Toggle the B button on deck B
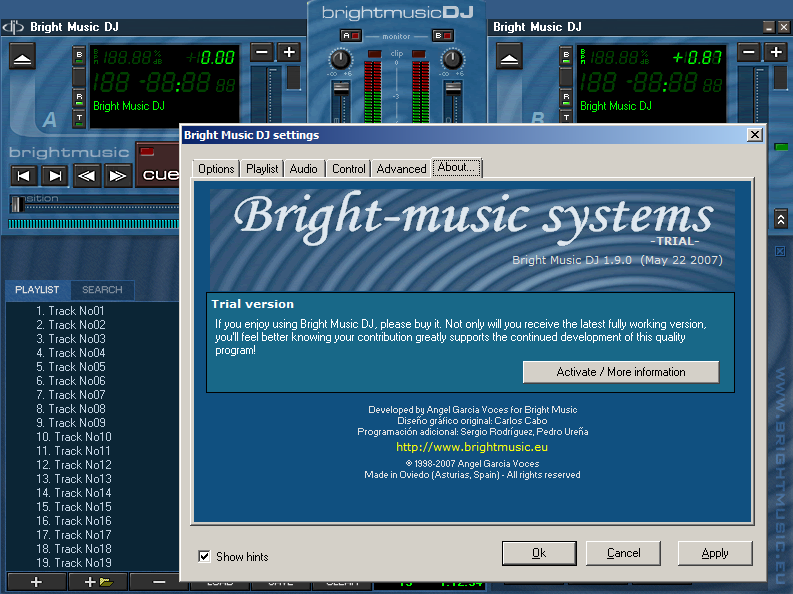This screenshot has width=793, height=594. pos(566,56)
